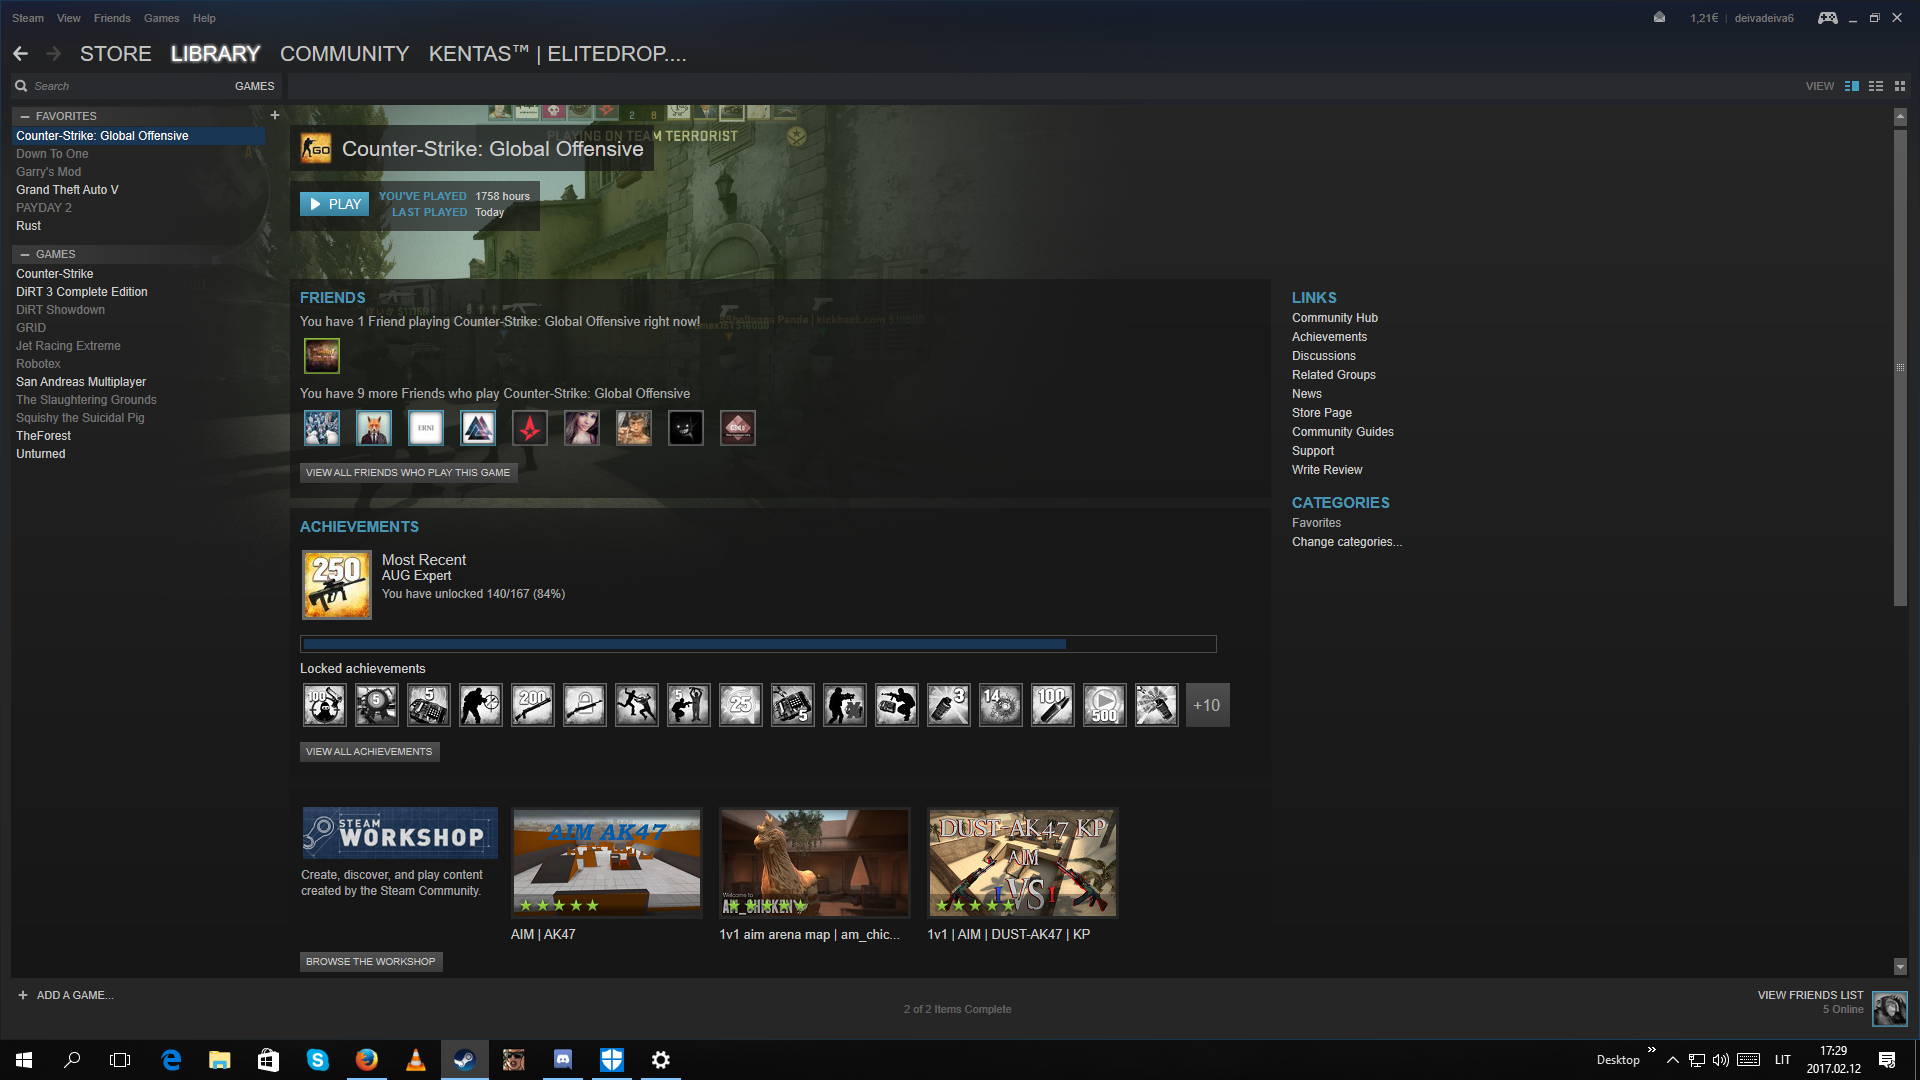Open VLC from the taskbar
This screenshot has width=1920, height=1080.
point(416,1060)
